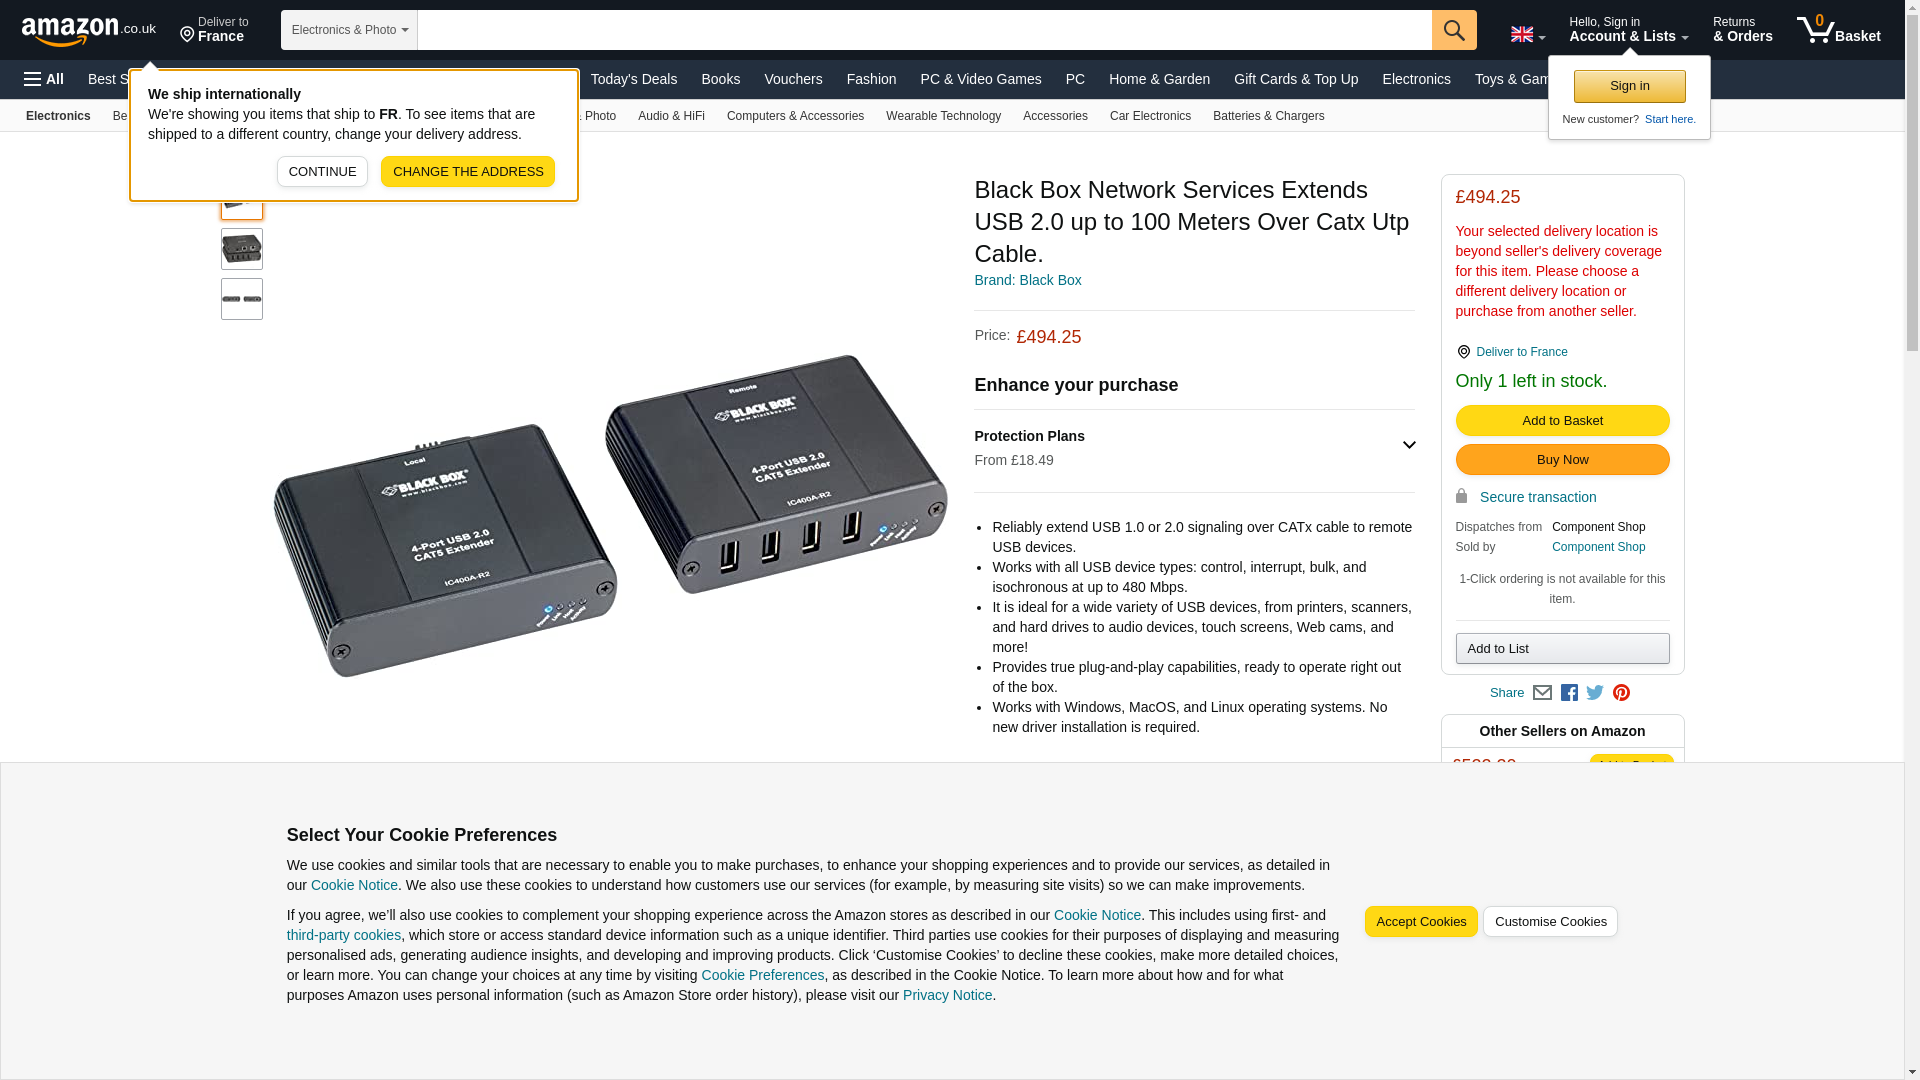The height and width of the screenshot is (1080, 1920).
Task: Share product via email icon
Action: click(1542, 692)
